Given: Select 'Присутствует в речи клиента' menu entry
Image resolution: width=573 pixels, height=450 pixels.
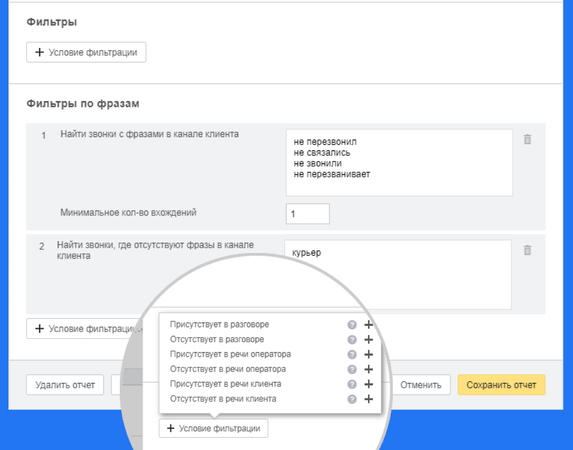Looking at the screenshot, I should click(225, 384).
